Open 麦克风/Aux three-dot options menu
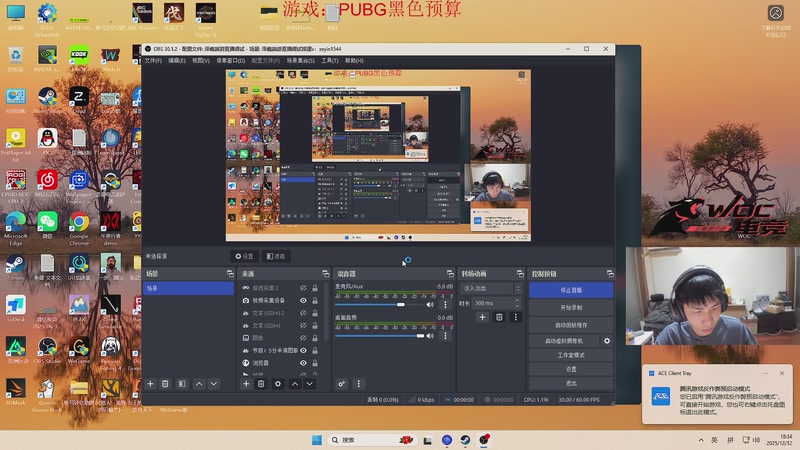 (x=445, y=305)
